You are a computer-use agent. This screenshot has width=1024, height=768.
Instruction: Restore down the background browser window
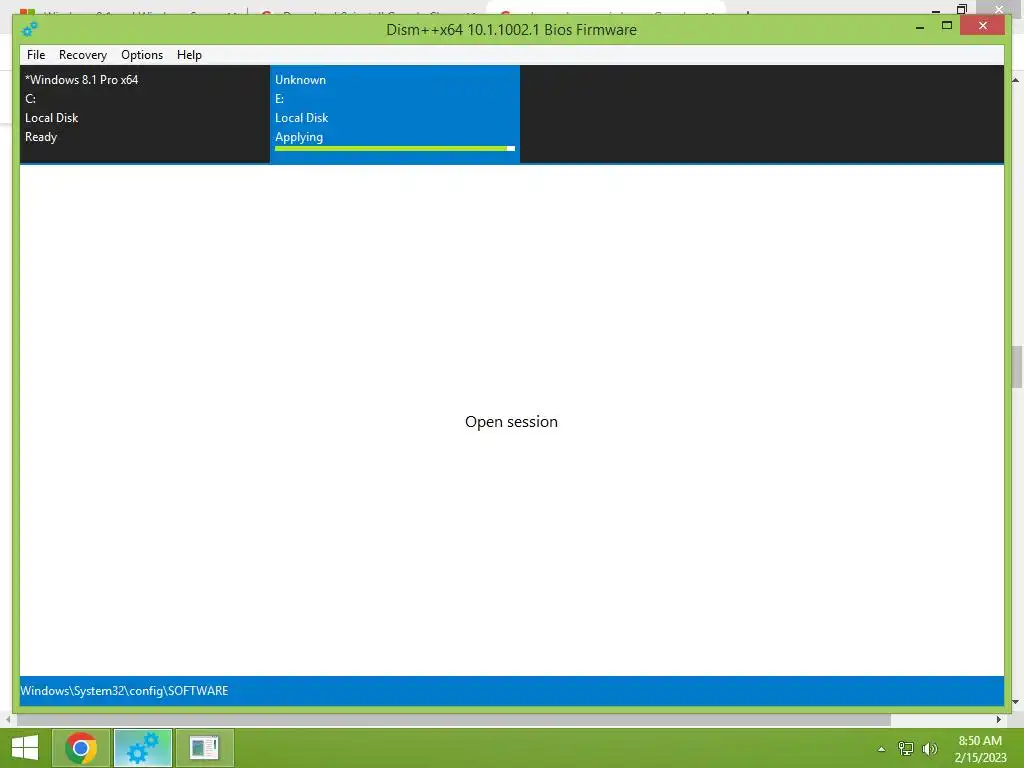[x=962, y=8]
